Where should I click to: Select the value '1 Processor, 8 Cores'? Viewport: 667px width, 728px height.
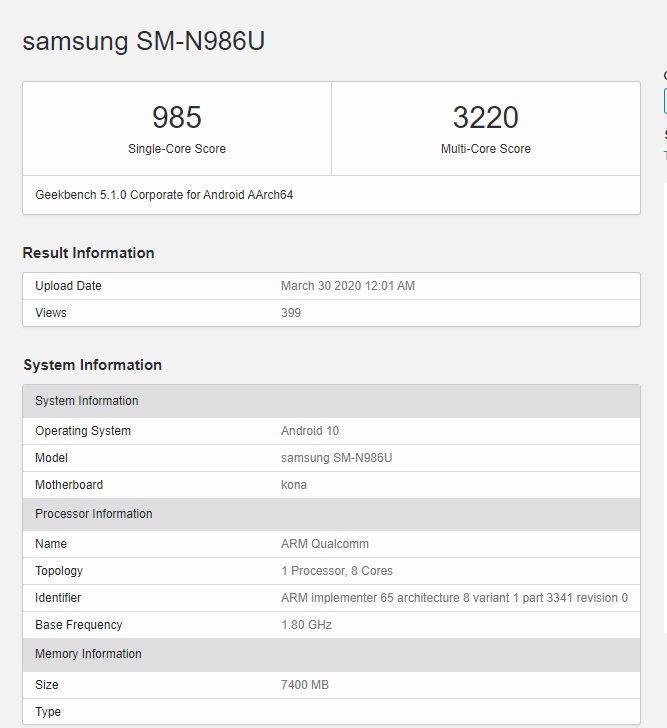point(337,571)
